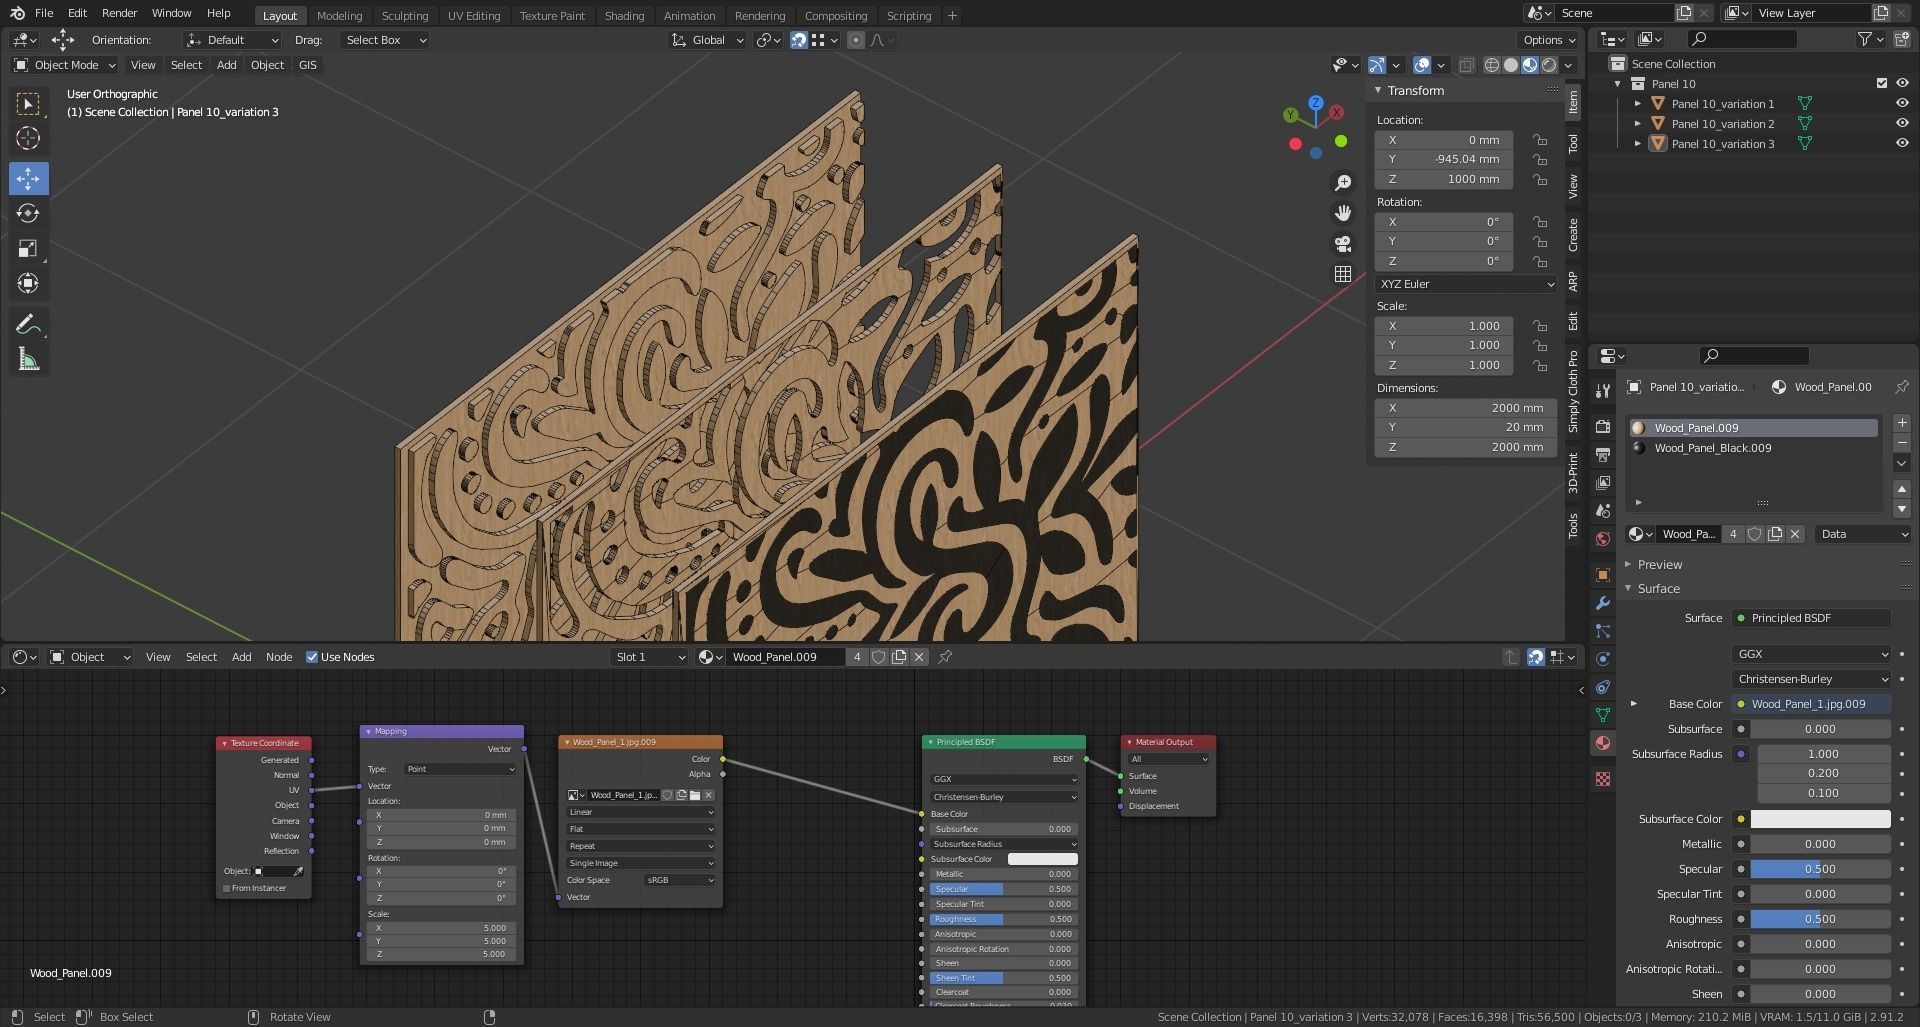Select the Annotate tool
This screenshot has width=1920, height=1027.
click(28, 324)
